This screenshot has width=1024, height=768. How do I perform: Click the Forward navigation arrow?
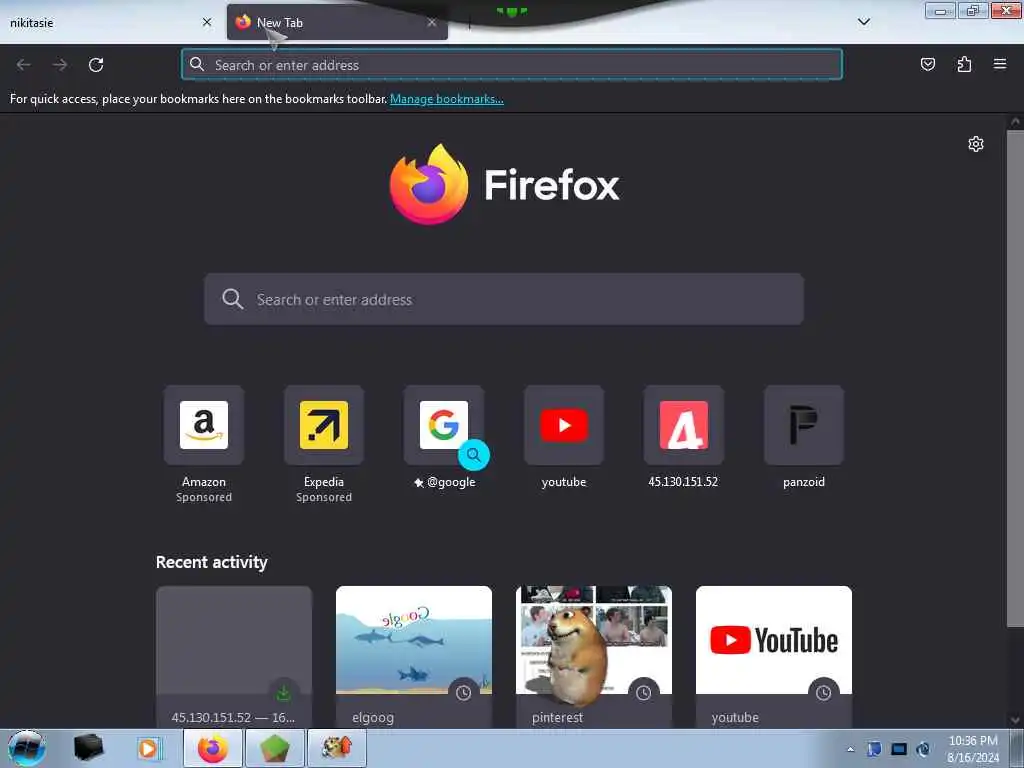60,65
